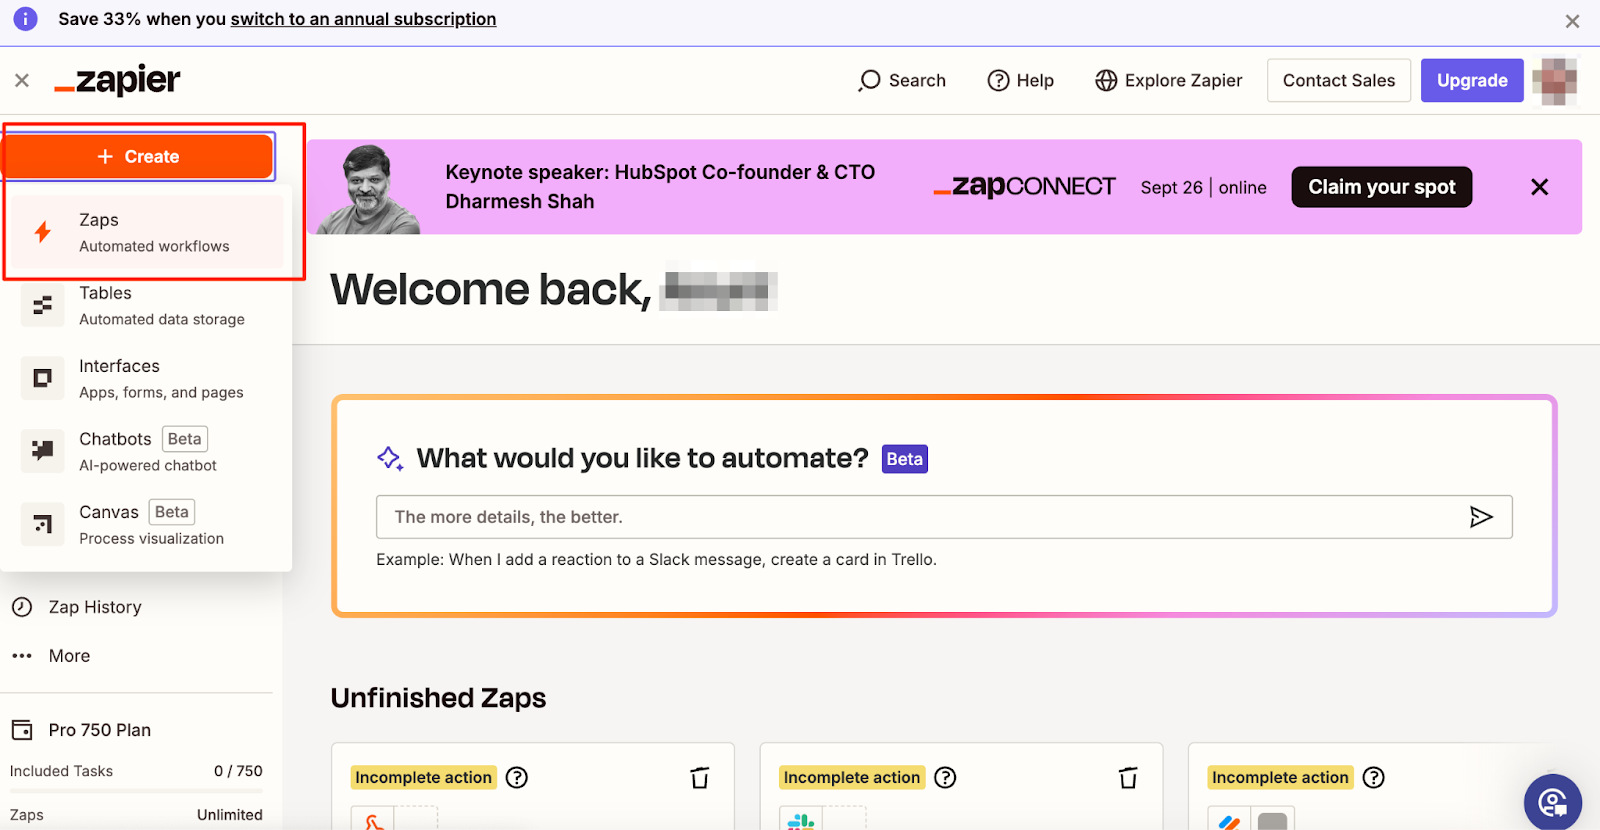Click the third Incomplete action label
1600x830 pixels.
coord(1280,777)
